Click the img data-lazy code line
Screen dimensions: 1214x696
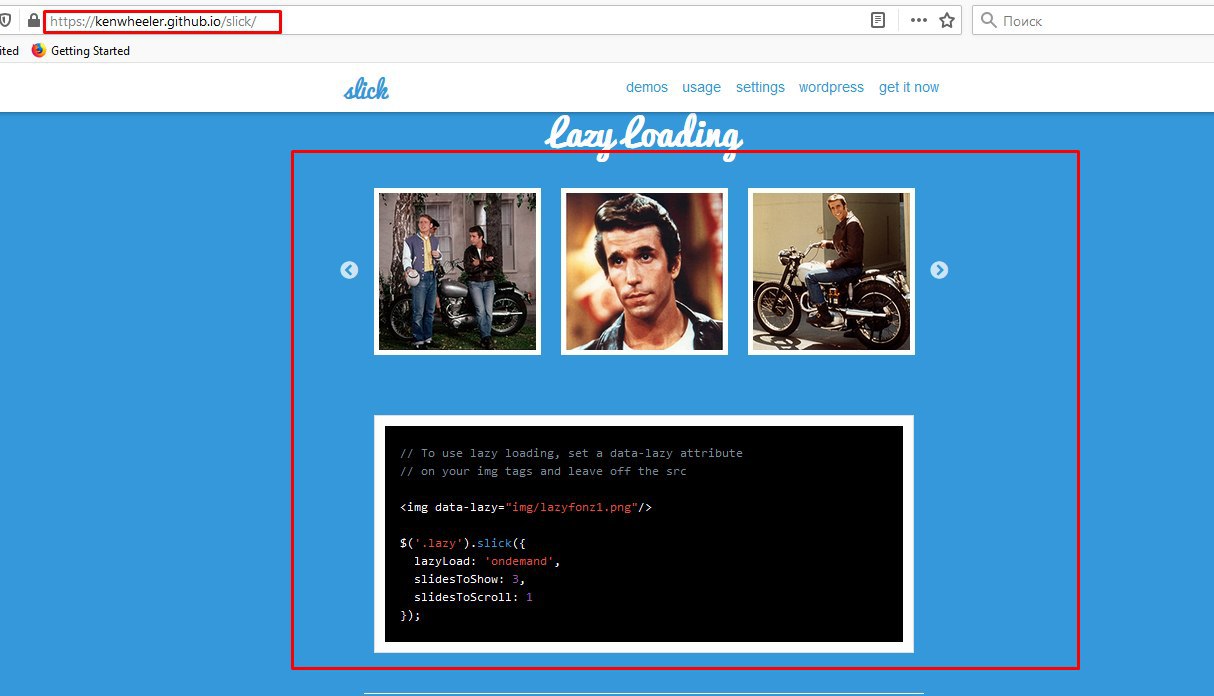(526, 507)
